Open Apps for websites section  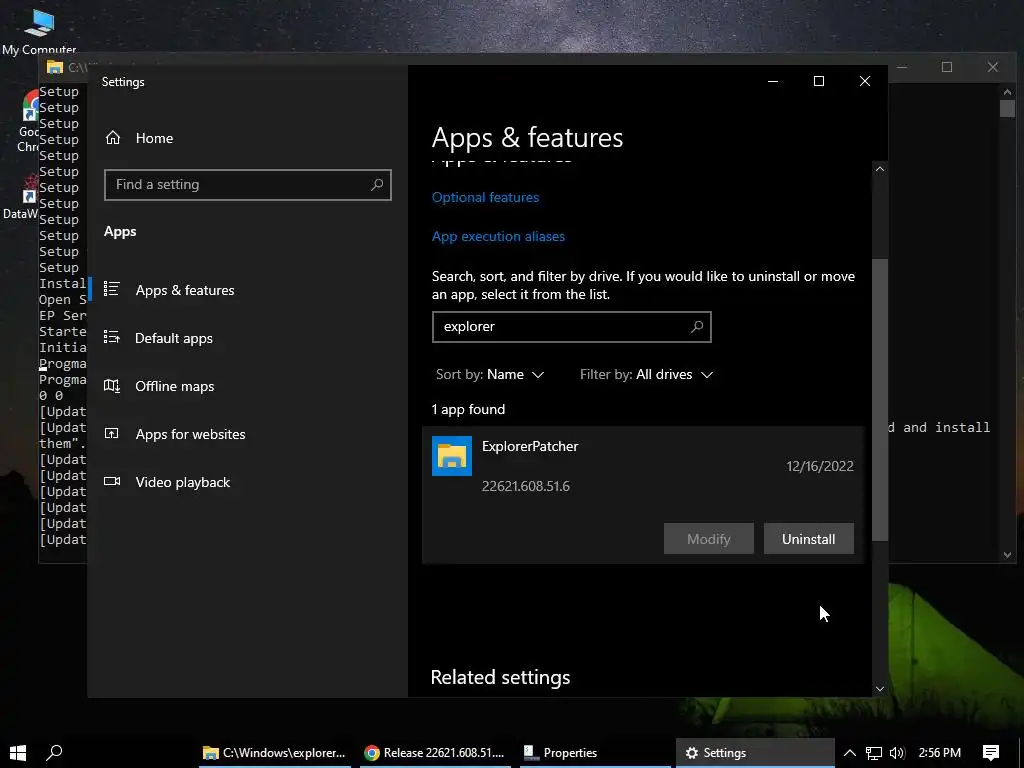190,434
